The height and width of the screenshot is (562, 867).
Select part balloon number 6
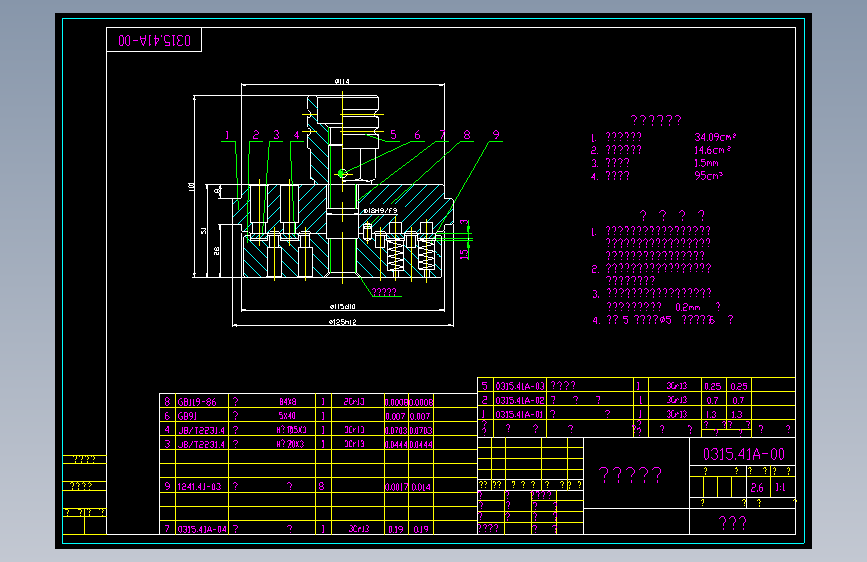tap(417, 134)
